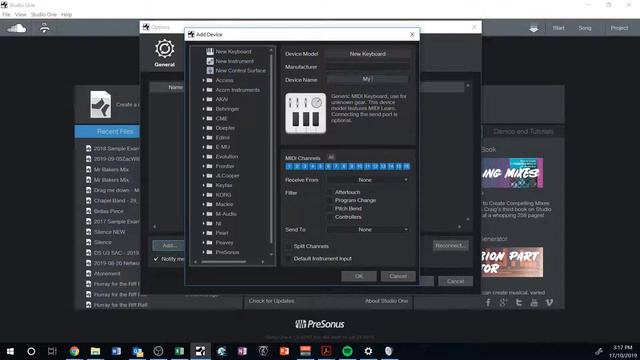Select the New Instrument device icon
Viewport: 640px width, 360px height.
(210, 61)
